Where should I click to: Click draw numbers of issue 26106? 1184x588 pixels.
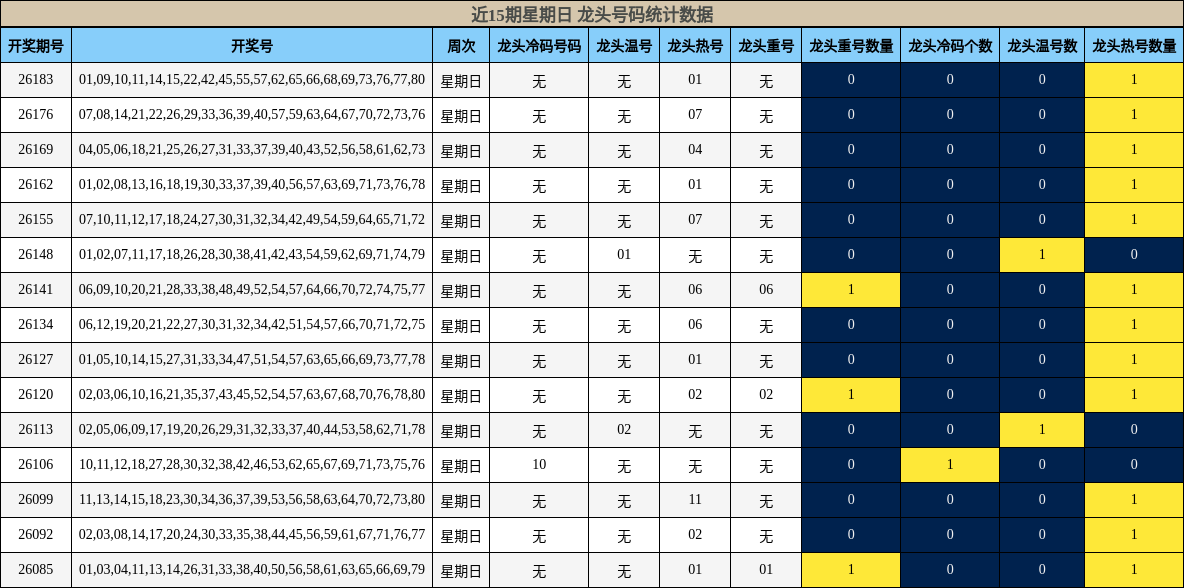[x=252, y=465]
